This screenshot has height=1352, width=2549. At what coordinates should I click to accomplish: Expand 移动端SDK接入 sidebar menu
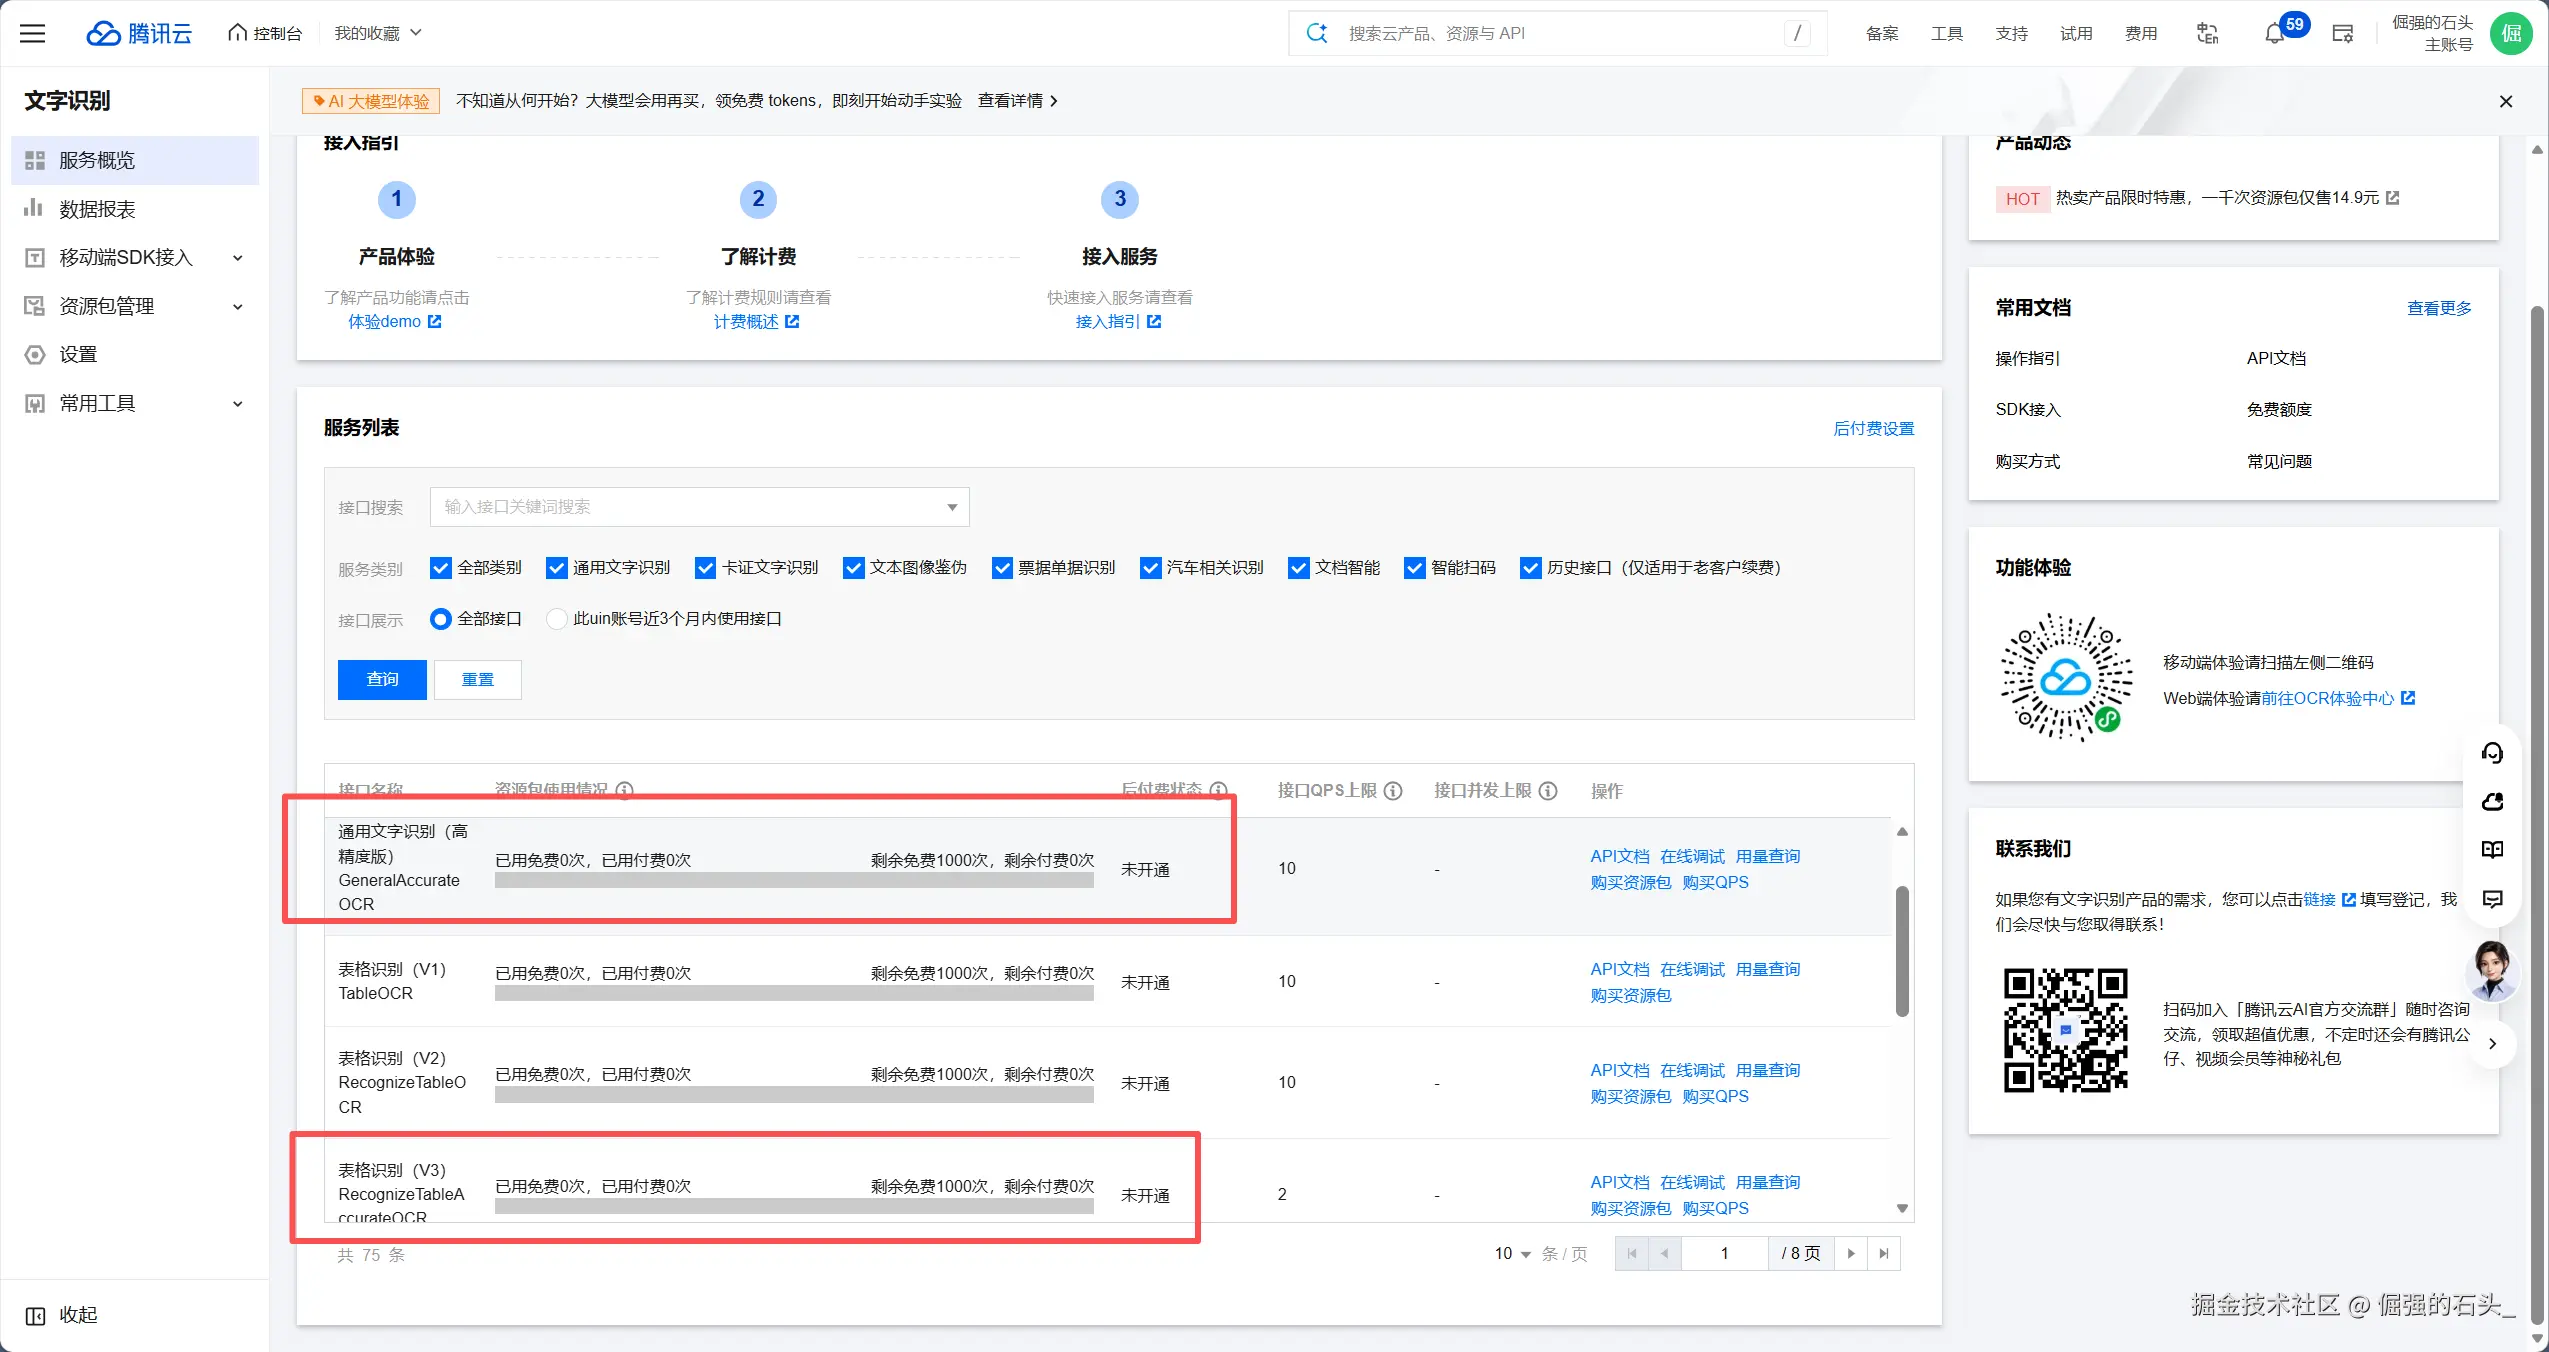[135, 258]
